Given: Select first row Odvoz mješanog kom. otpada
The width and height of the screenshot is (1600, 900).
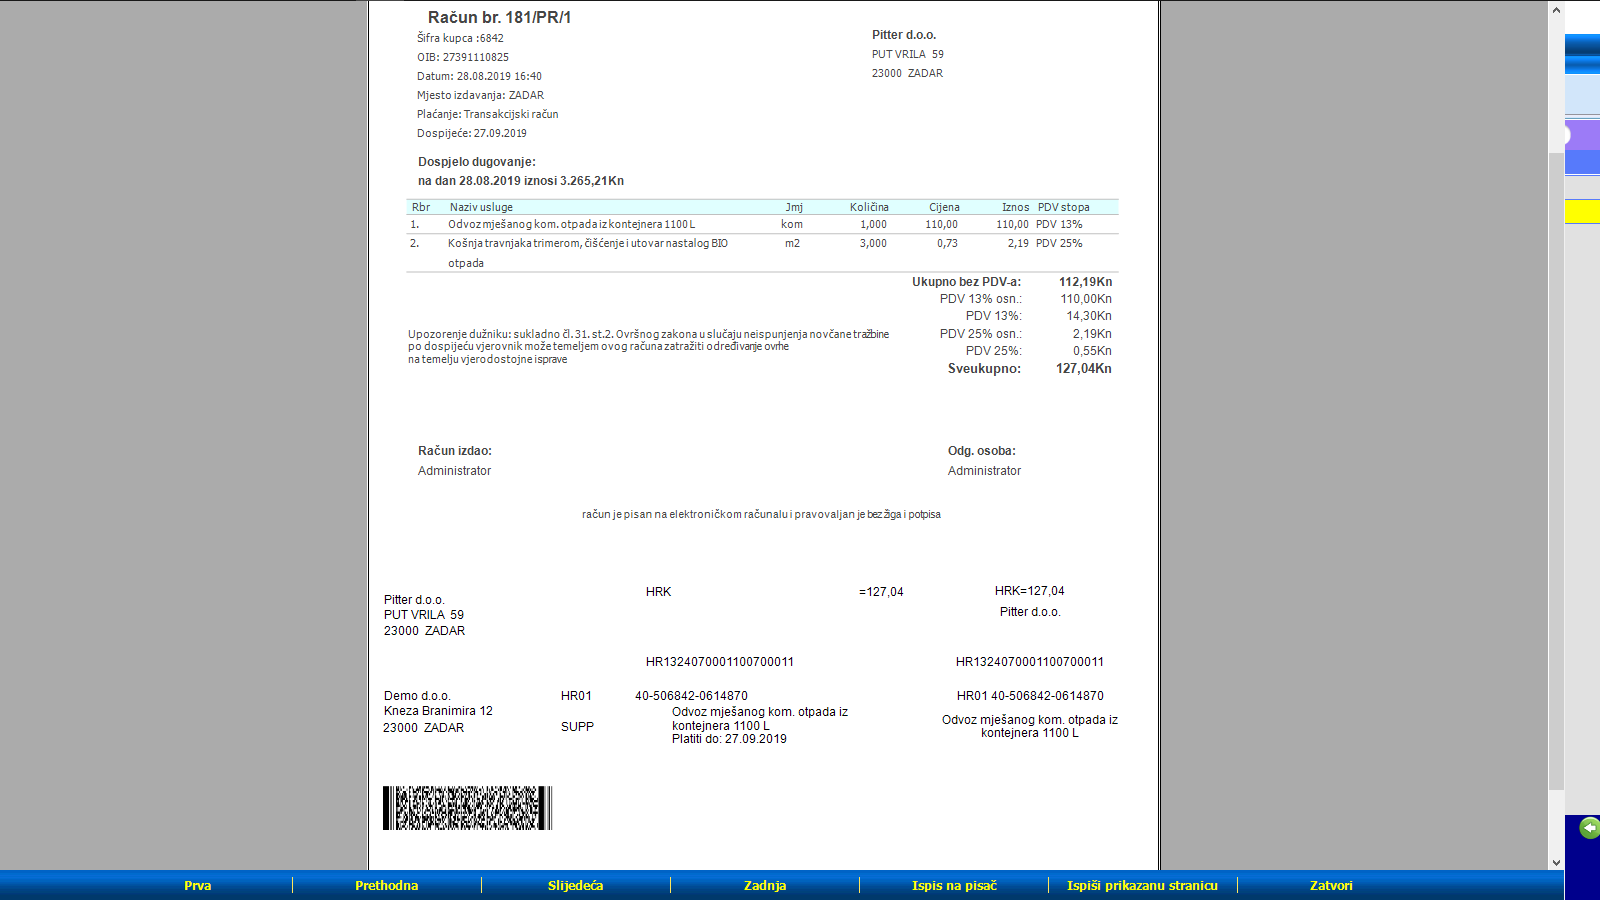Looking at the screenshot, I should [571, 225].
